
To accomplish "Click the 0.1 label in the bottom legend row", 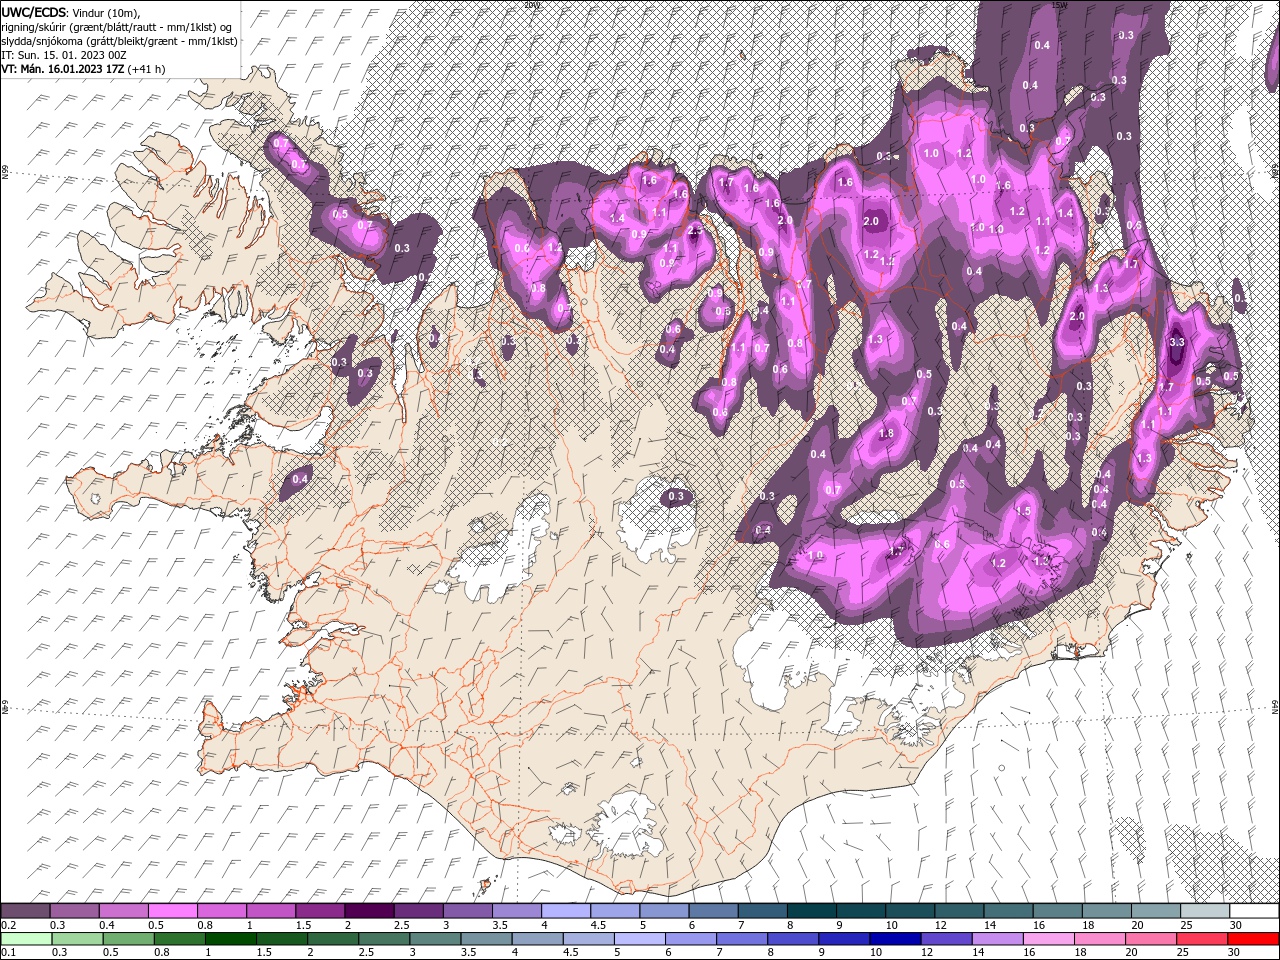I will pyautogui.click(x=9, y=953).
